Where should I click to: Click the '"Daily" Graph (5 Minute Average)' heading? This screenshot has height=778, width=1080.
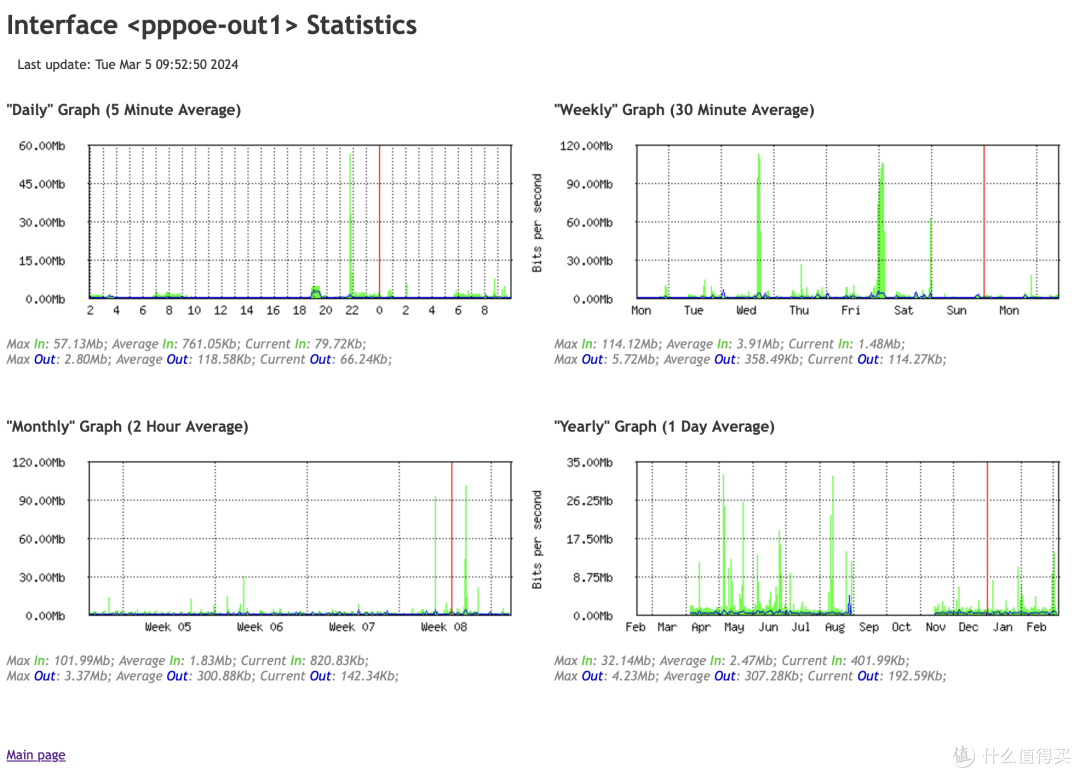click(124, 110)
